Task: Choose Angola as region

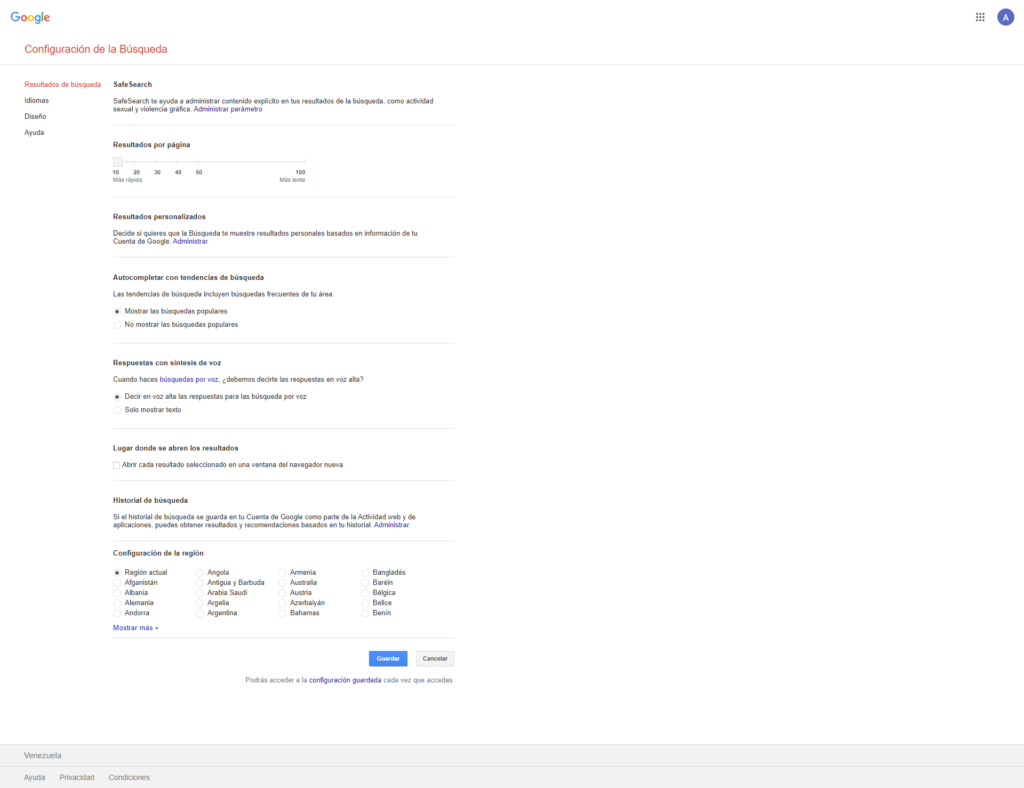Action: (x=200, y=573)
